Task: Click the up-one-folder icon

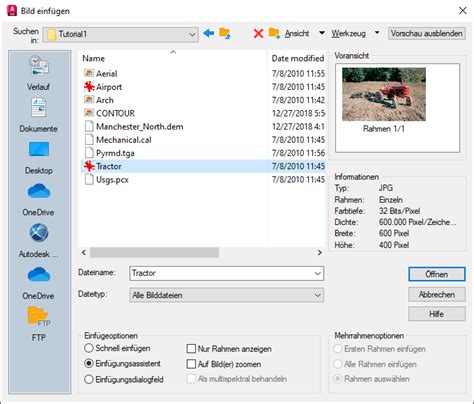Action: click(x=225, y=33)
